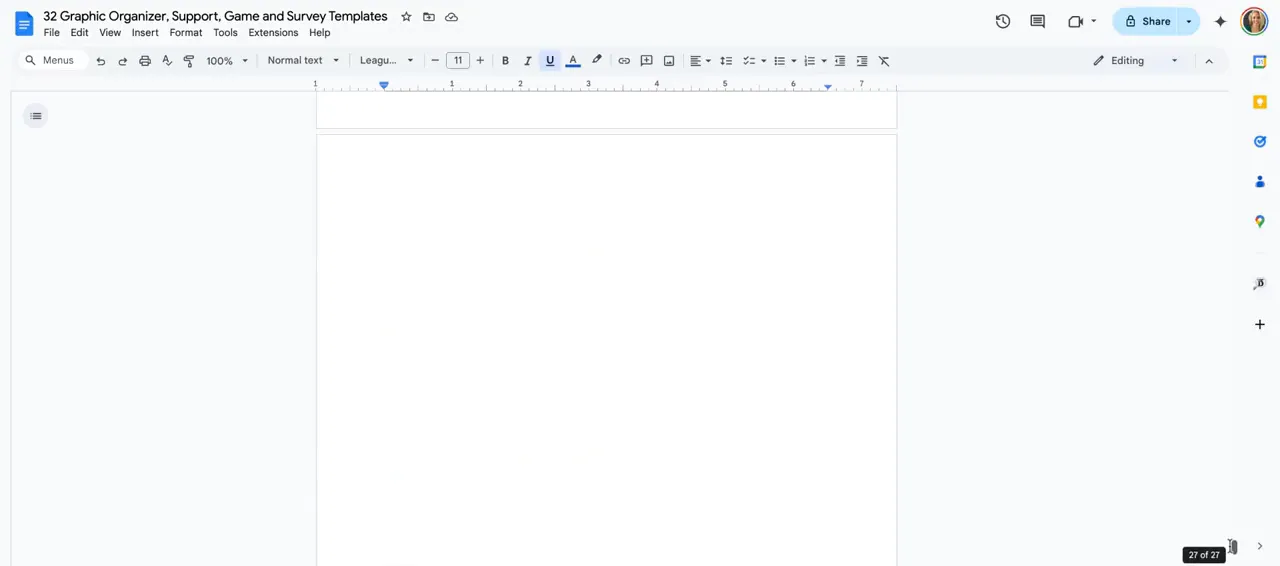Open Google Keep side panel
The image size is (1280, 566).
click(x=1260, y=102)
